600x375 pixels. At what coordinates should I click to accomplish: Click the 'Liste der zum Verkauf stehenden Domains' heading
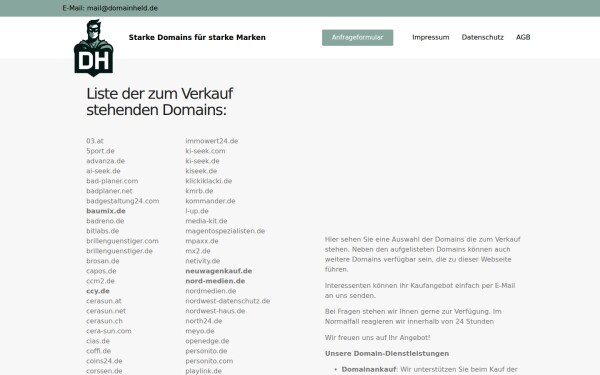tap(160, 102)
